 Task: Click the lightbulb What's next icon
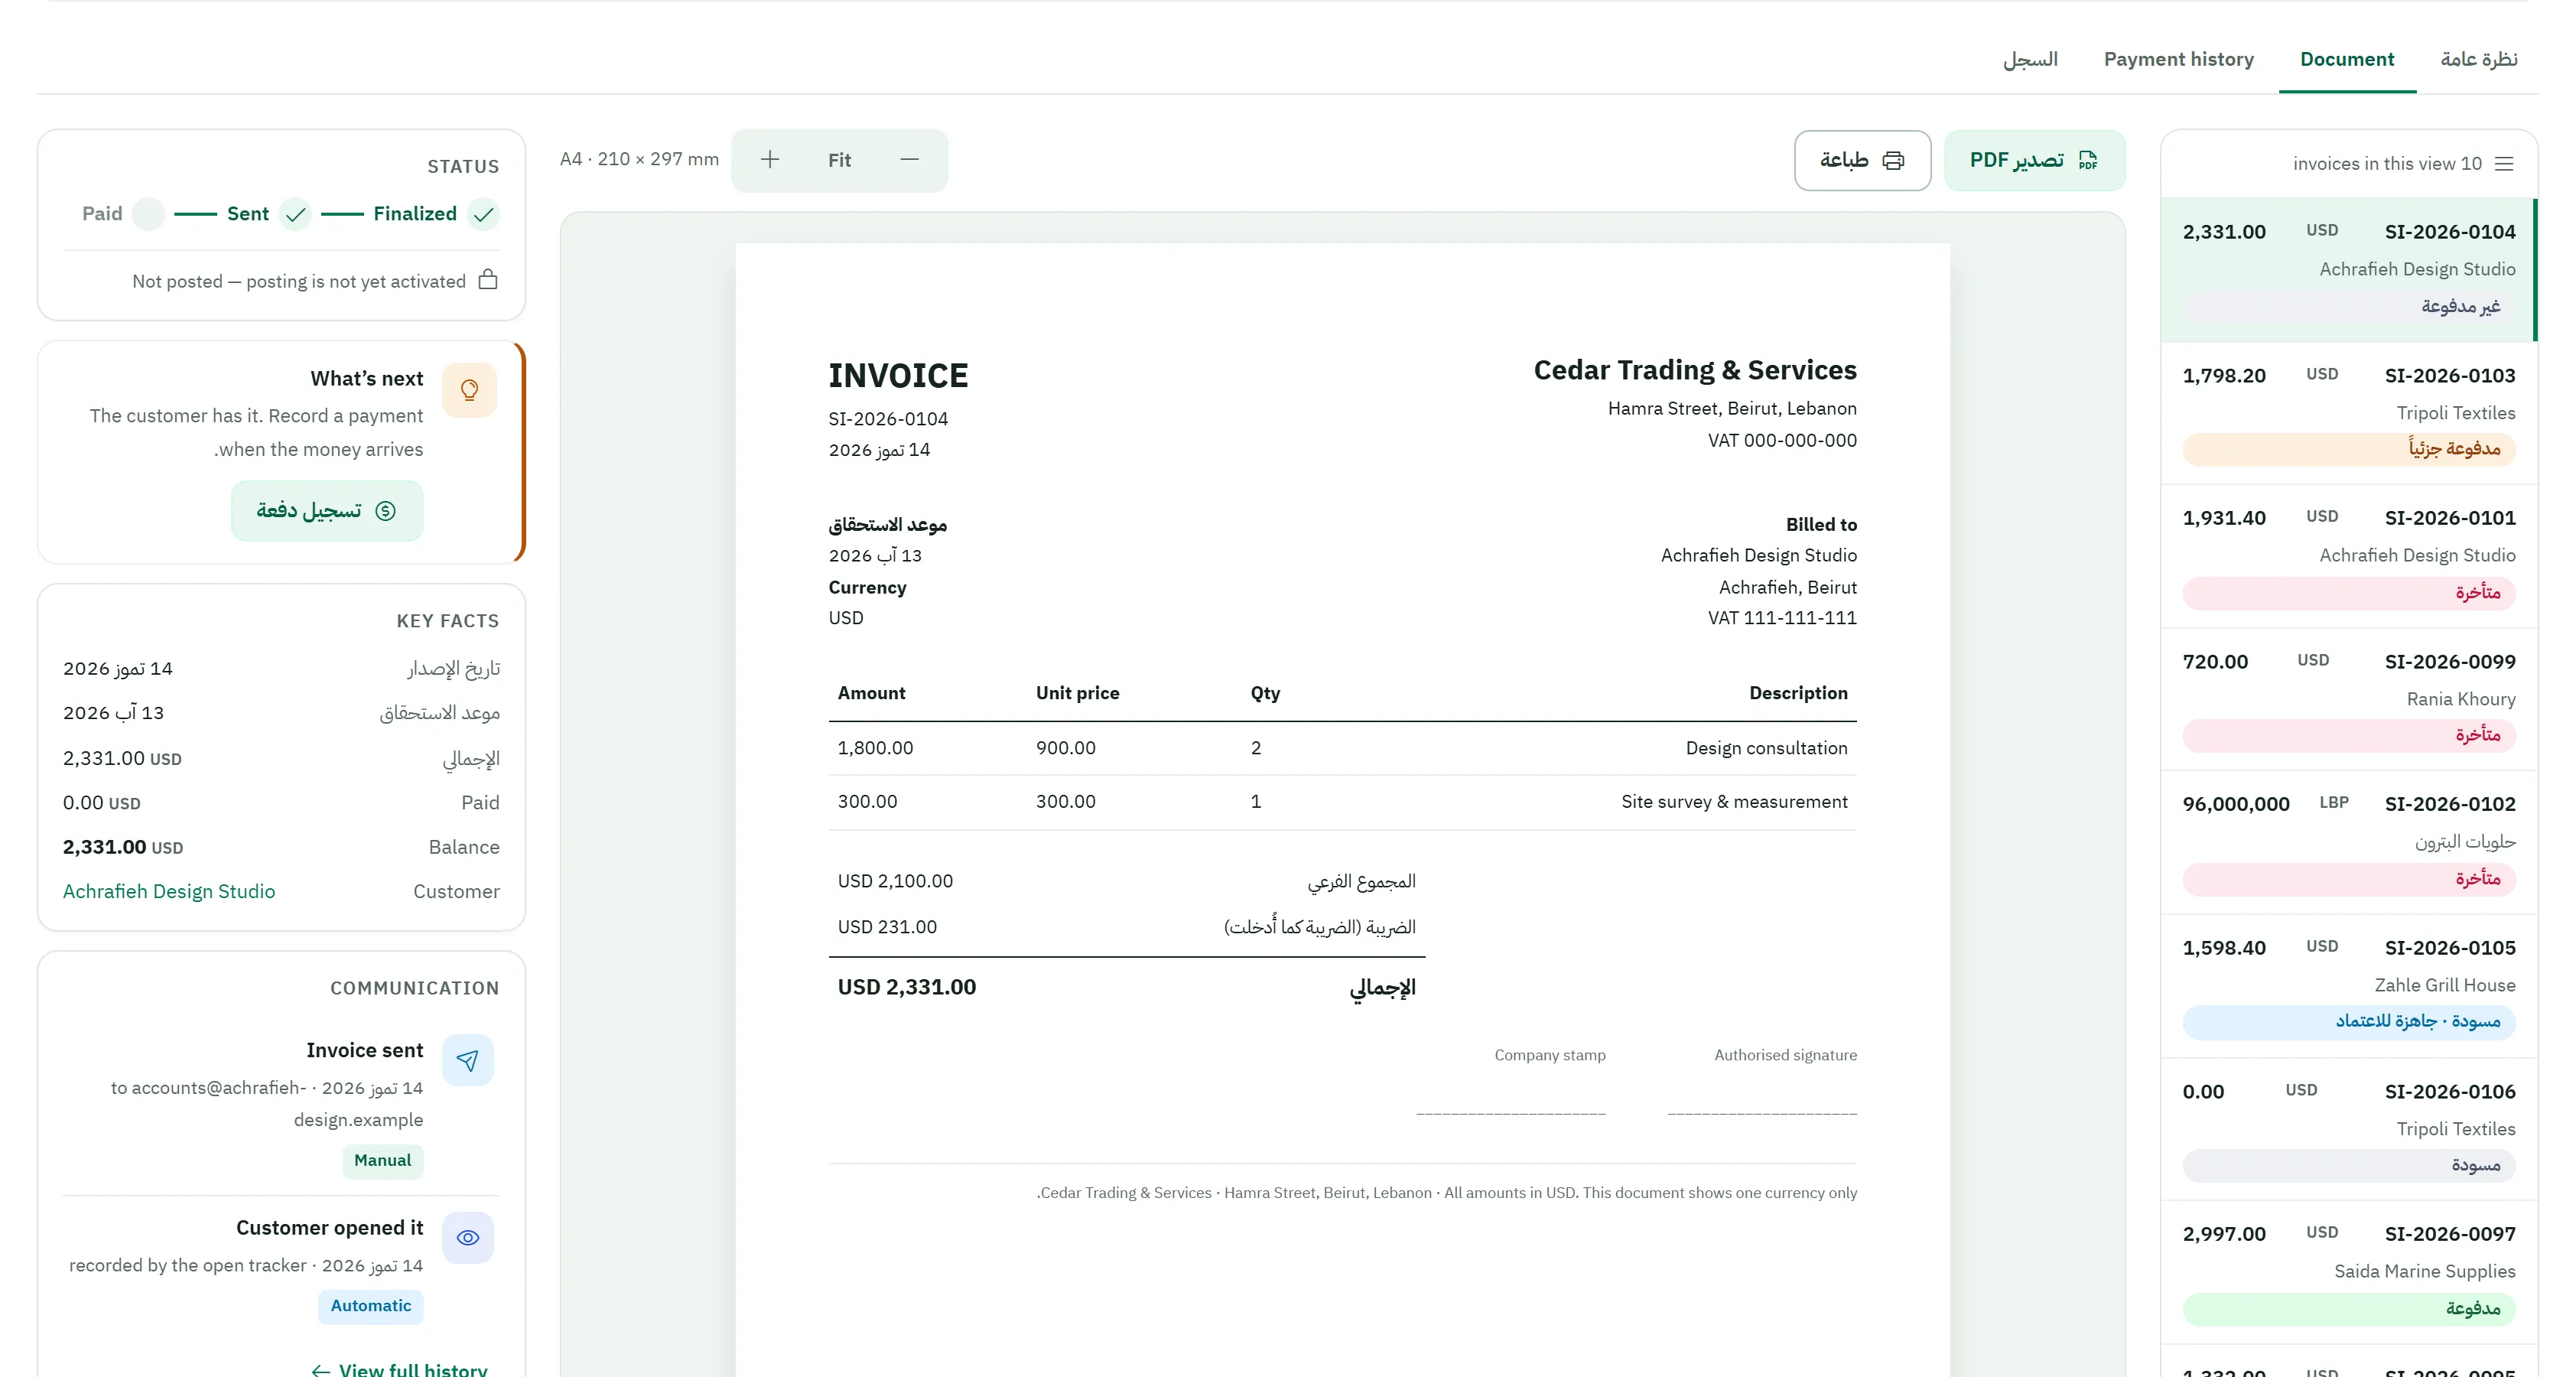469,390
